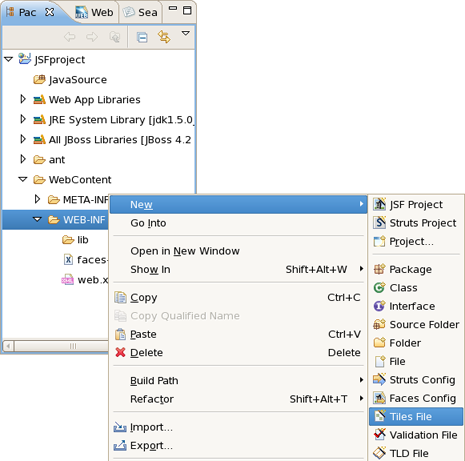Create a new Interface

click(416, 306)
